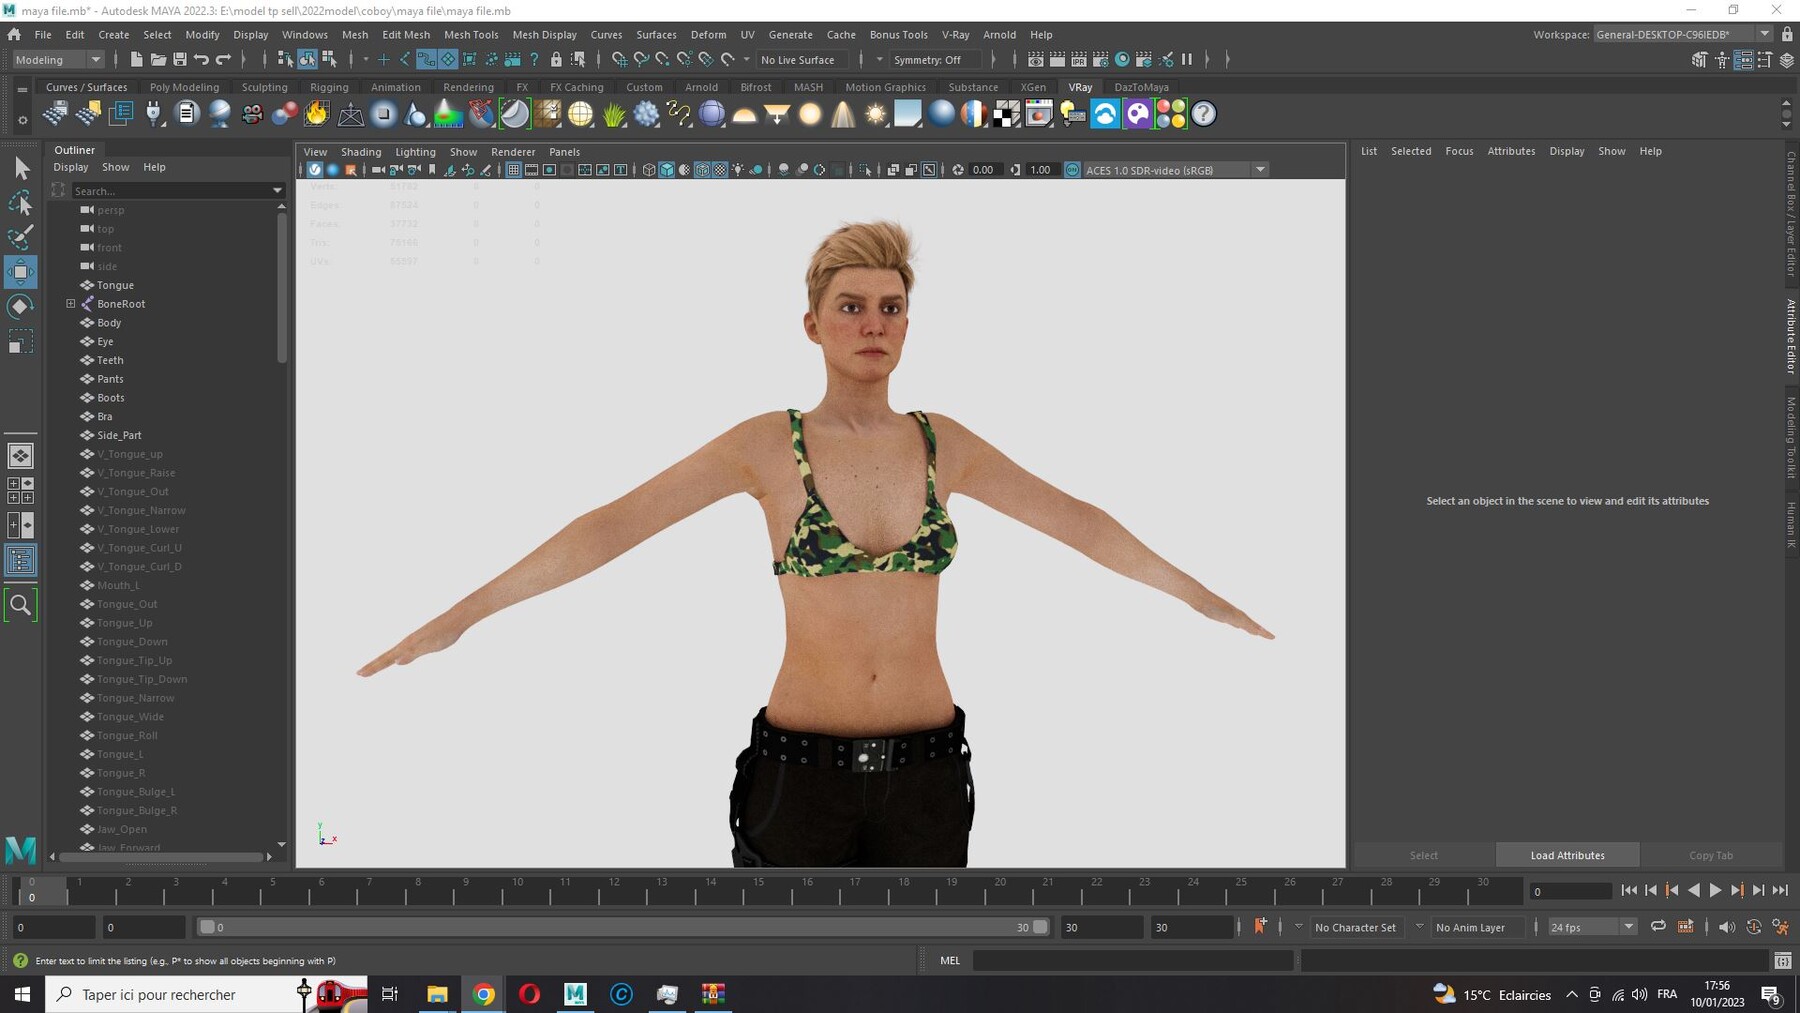Click the viewport light bulb lighting icon
This screenshot has height=1013, width=1800.
[x=738, y=170]
